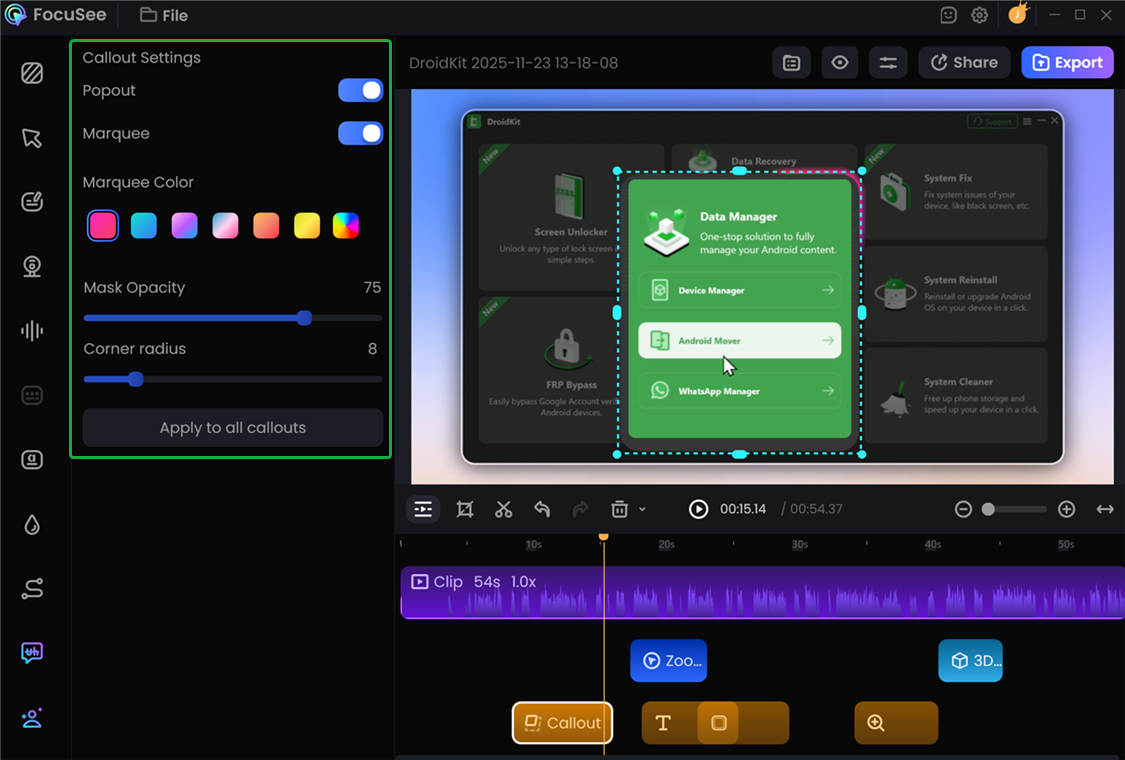Expand the delete options dropdown arrow
Image resolution: width=1125 pixels, height=760 pixels.
tap(642, 510)
